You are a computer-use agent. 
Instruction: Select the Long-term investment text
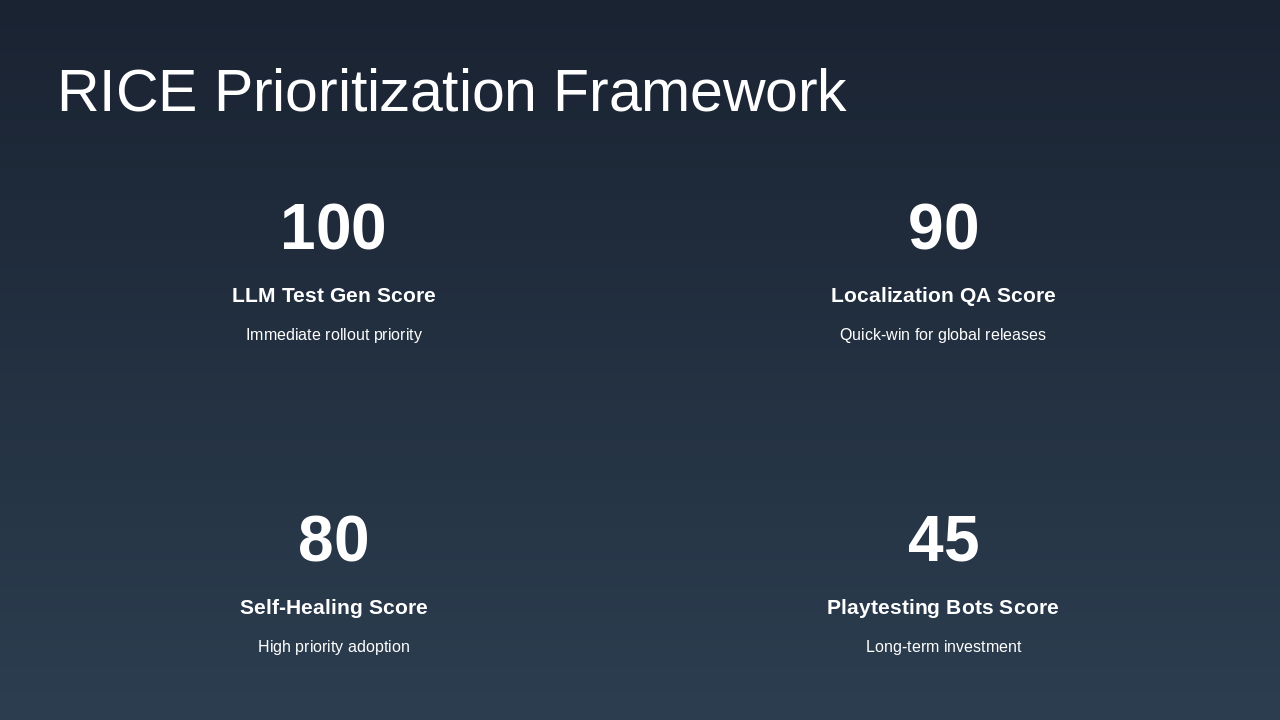coord(943,647)
